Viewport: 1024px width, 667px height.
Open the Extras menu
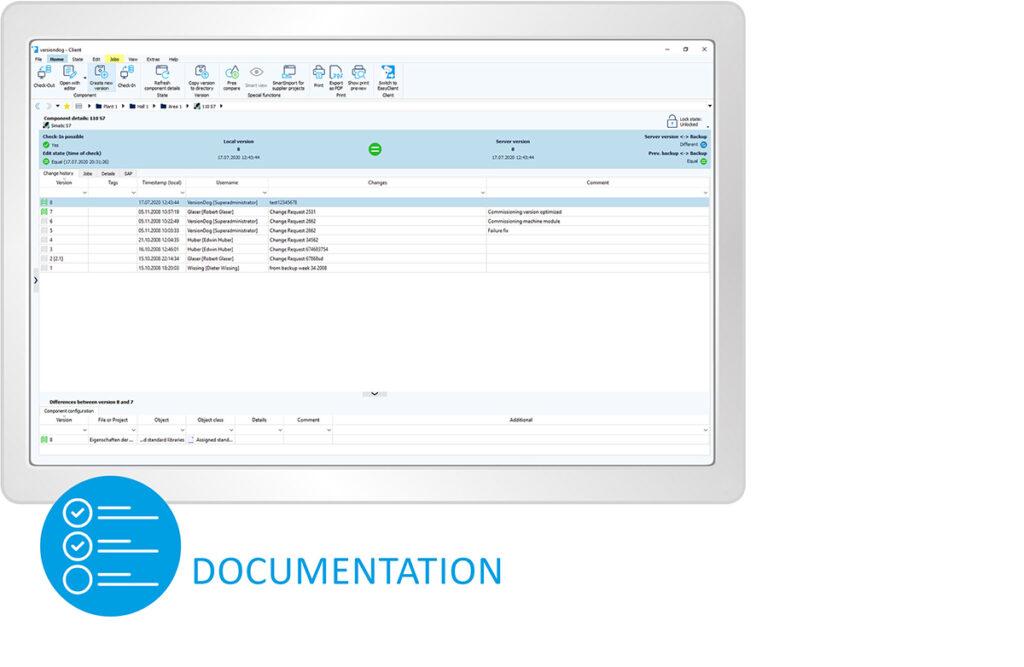153,59
